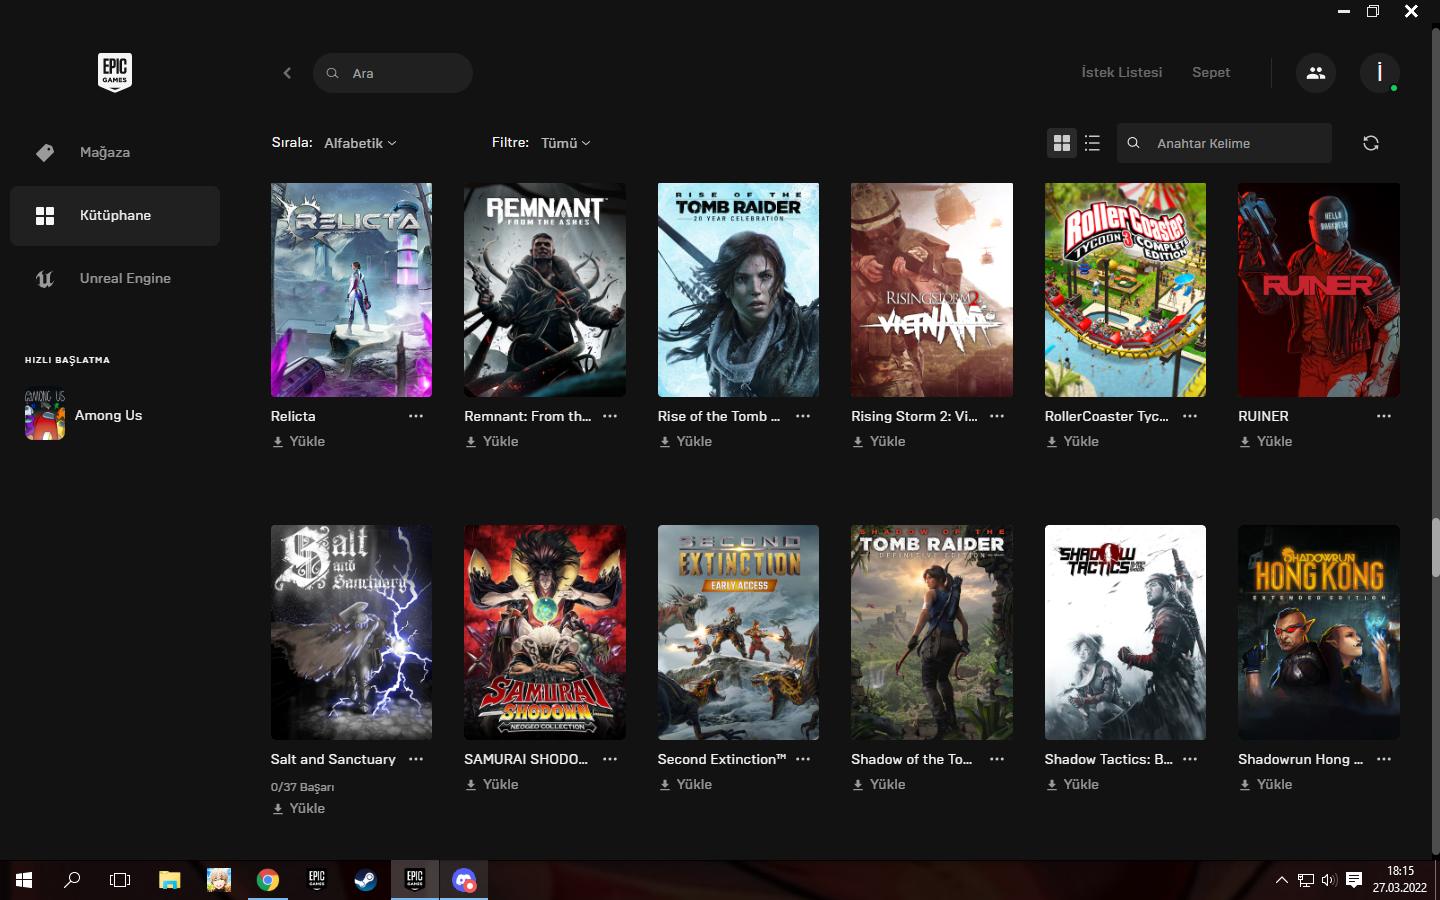
Task: Open the Samurai Shodown cover art
Action: [545, 633]
